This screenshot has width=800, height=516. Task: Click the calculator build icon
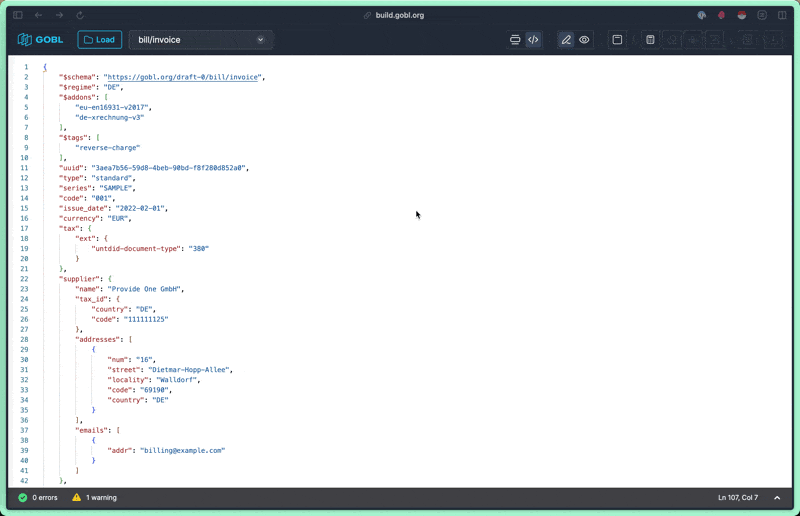click(x=650, y=40)
